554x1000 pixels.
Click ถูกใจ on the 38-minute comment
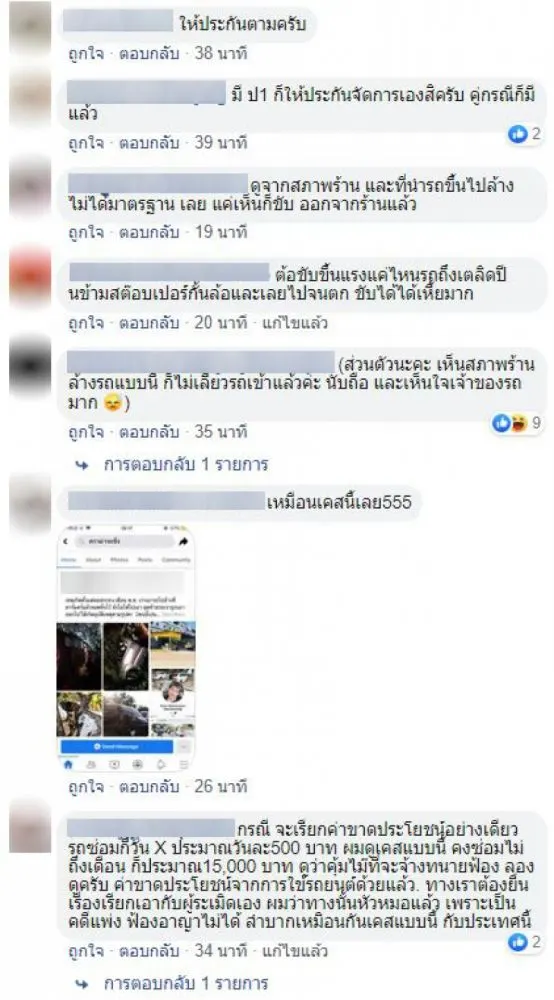[85, 54]
